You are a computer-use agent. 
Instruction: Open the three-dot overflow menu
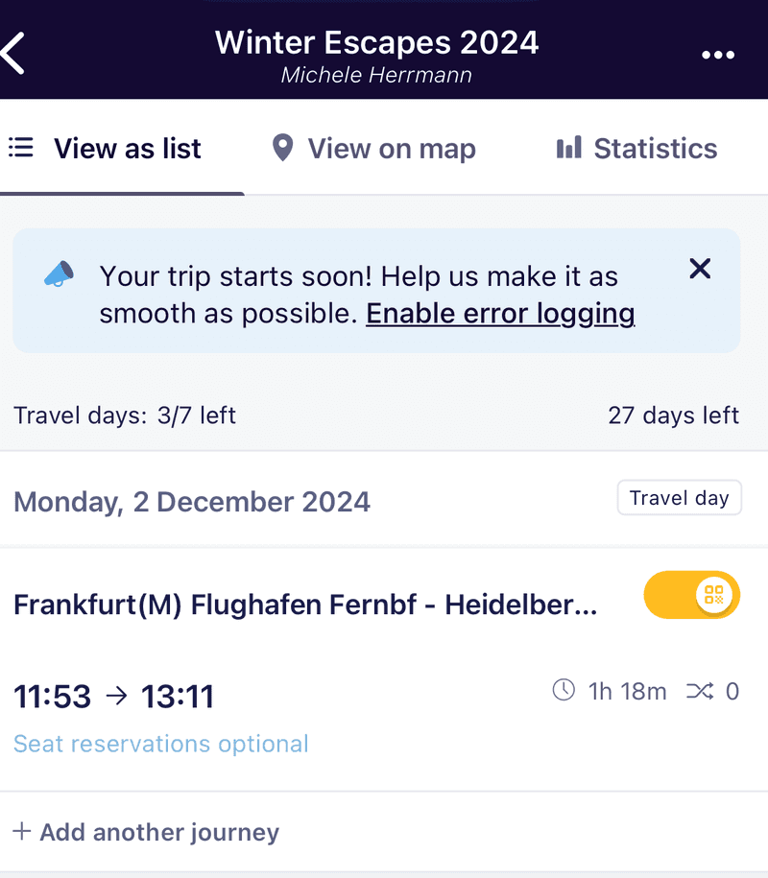[718, 55]
